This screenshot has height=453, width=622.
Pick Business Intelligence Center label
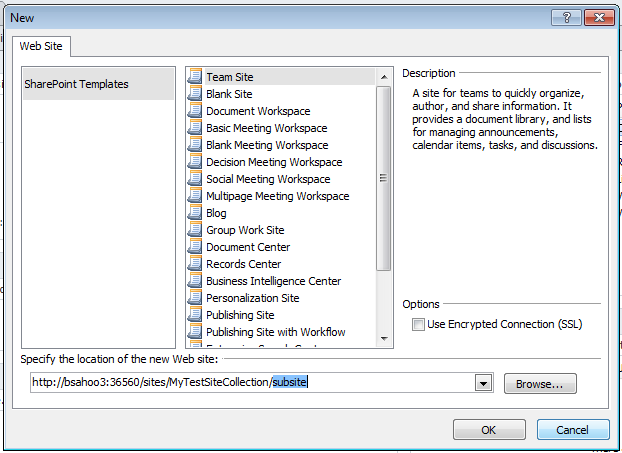click(x=273, y=281)
